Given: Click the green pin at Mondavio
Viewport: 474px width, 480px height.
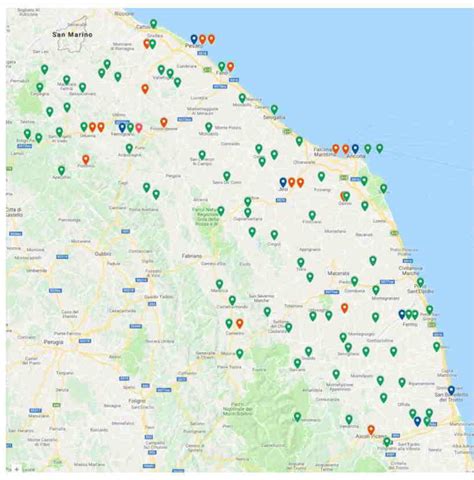Looking at the screenshot, I should (209, 127).
